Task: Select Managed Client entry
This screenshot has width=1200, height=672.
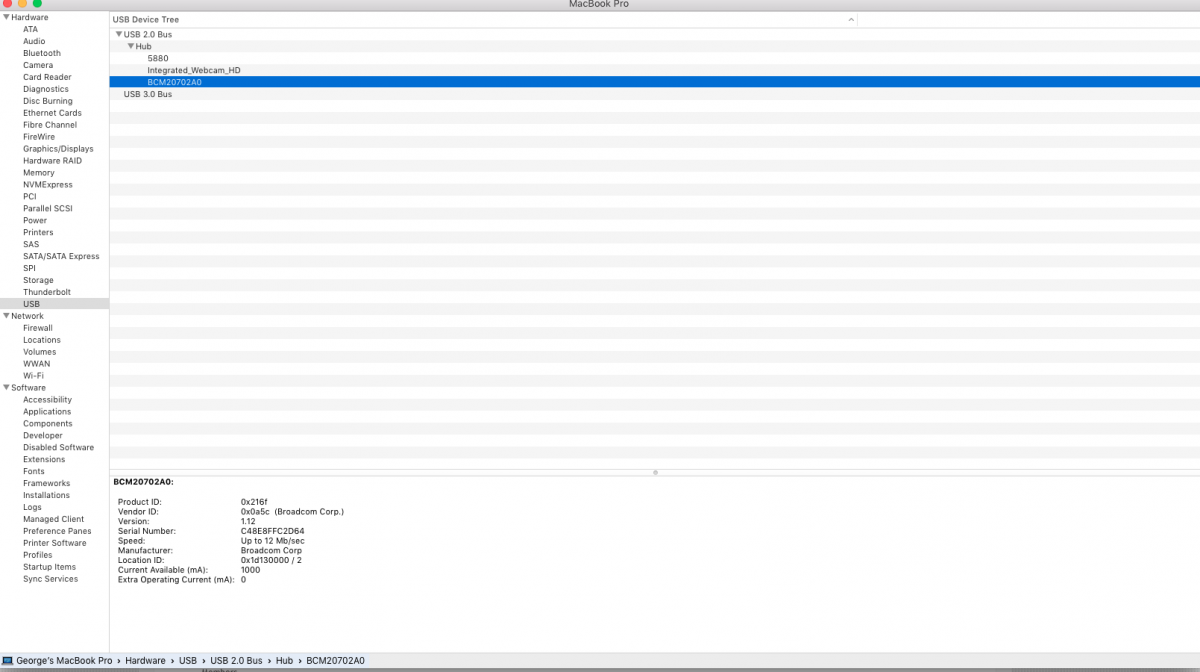Action: (x=54, y=520)
